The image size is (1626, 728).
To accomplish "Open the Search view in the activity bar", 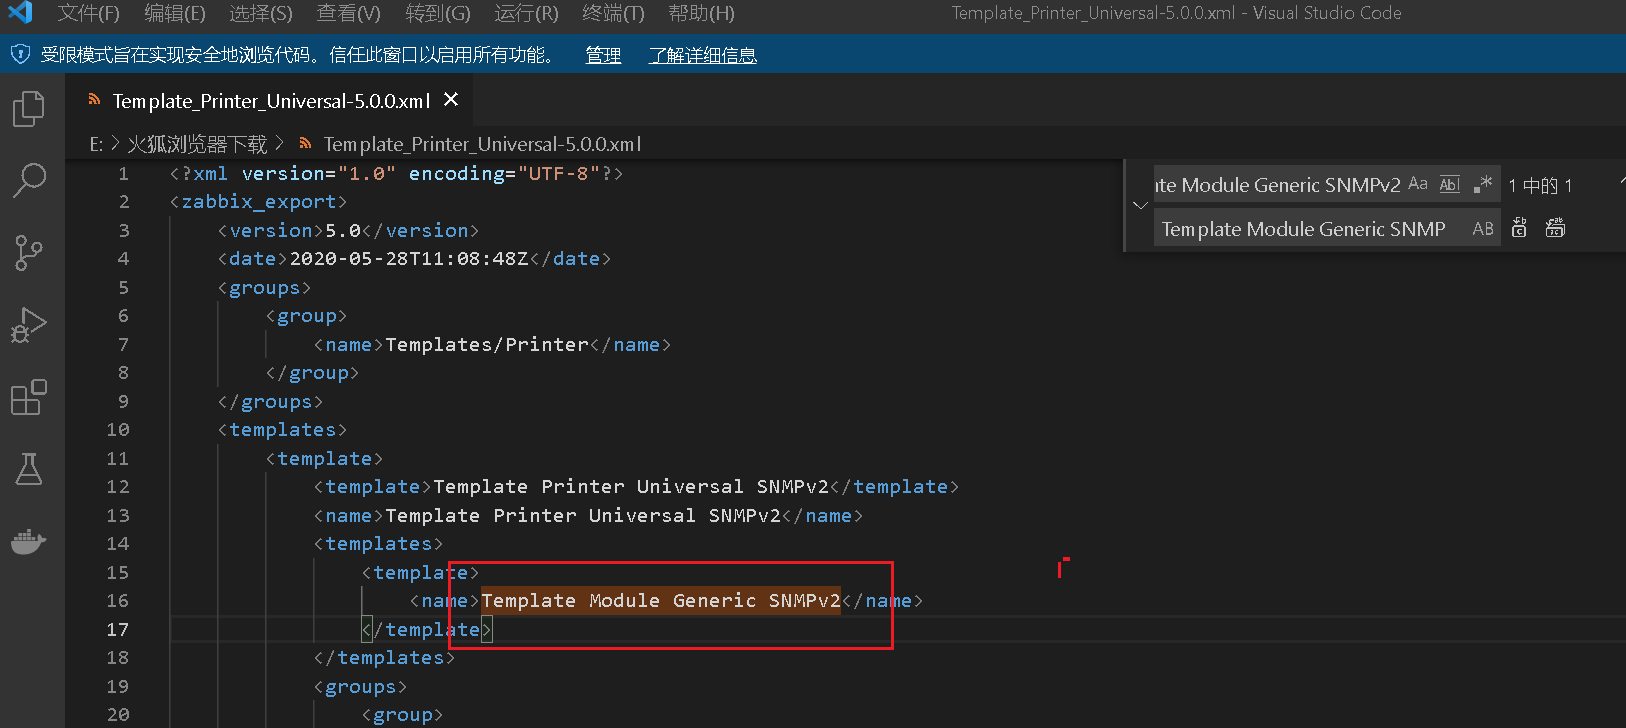I will click(29, 181).
